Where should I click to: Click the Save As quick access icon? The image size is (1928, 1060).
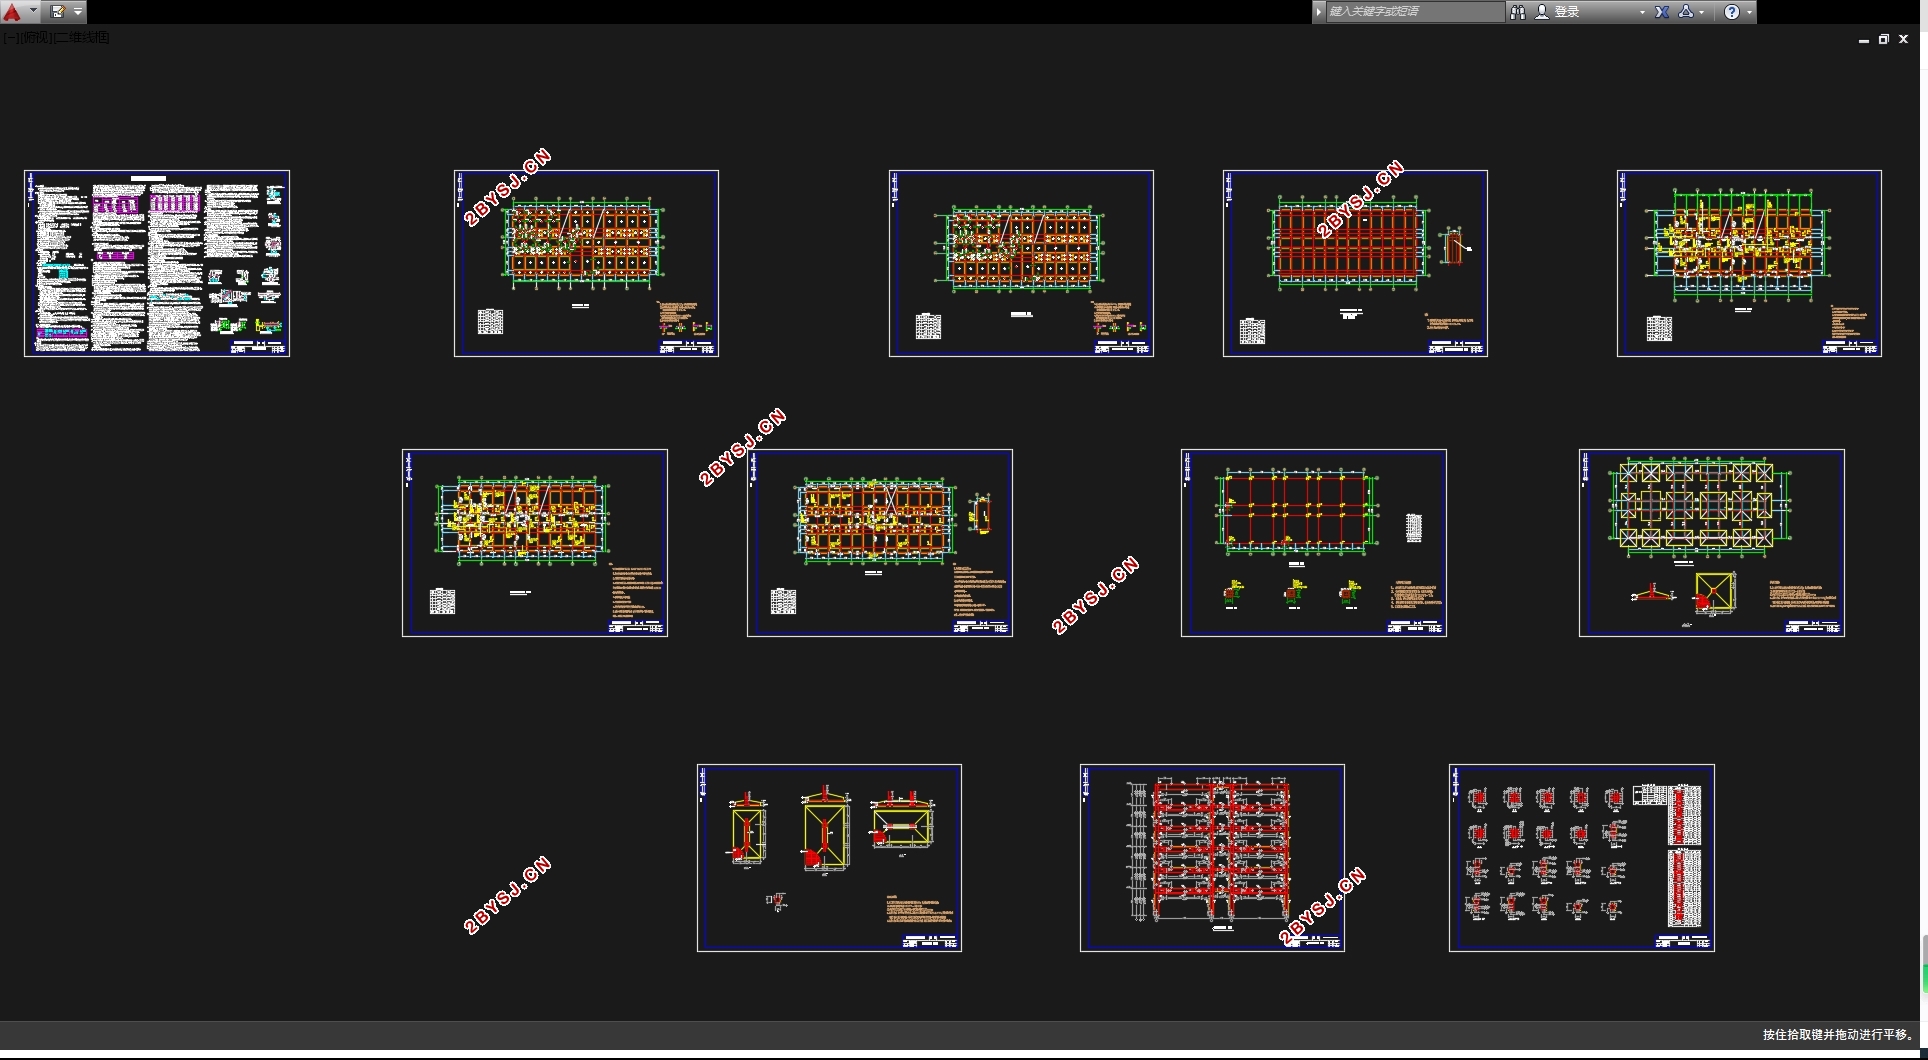pyautogui.click(x=58, y=12)
